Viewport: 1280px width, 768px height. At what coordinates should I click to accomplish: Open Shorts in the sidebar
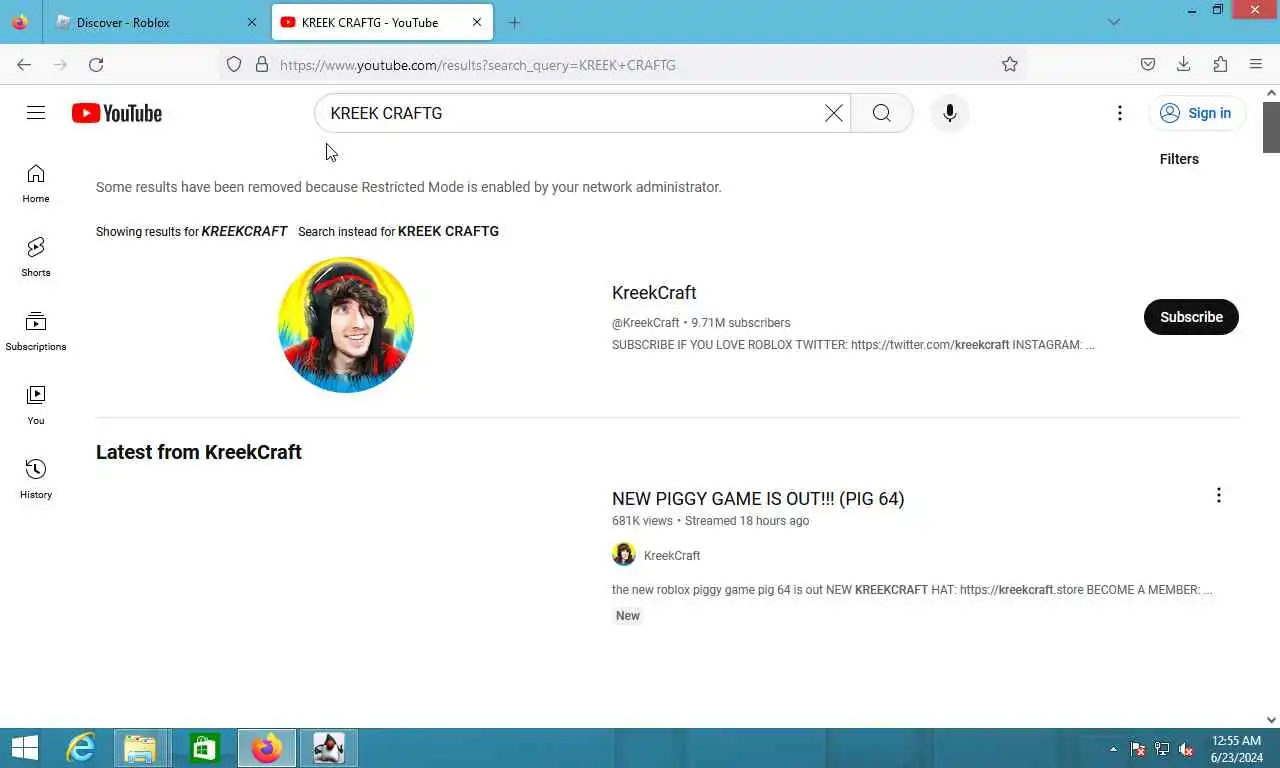pos(36,258)
